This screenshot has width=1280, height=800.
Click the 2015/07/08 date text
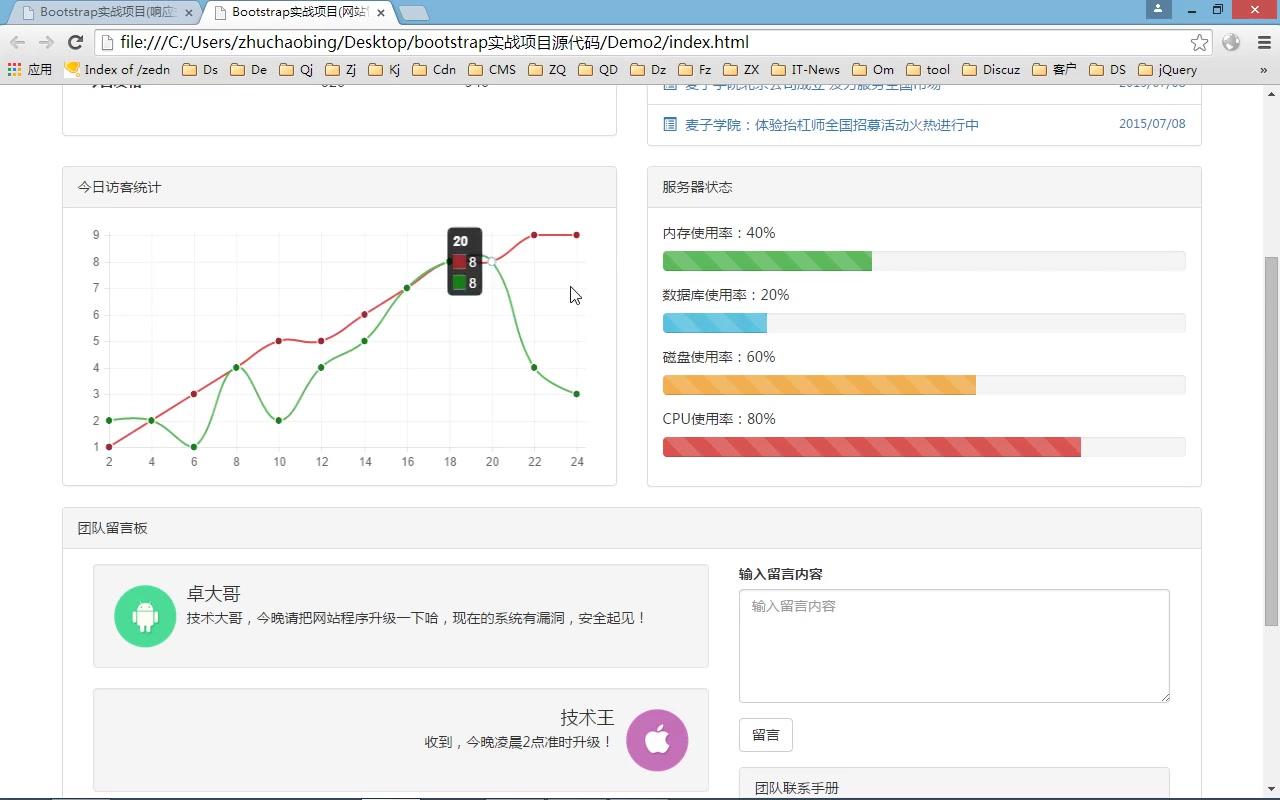point(1152,124)
